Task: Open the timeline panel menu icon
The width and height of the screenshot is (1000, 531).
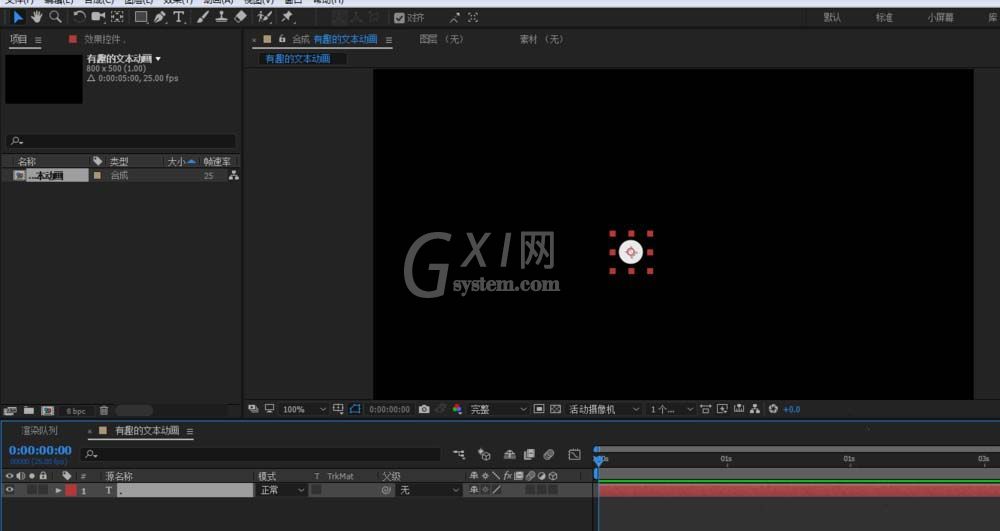Action: [189, 432]
